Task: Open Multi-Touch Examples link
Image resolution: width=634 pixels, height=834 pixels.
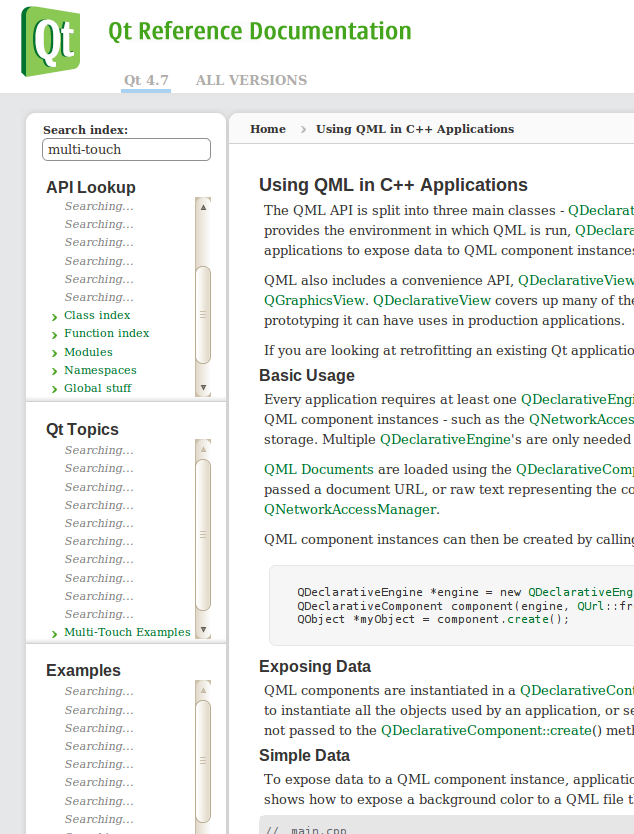Action: (127, 632)
